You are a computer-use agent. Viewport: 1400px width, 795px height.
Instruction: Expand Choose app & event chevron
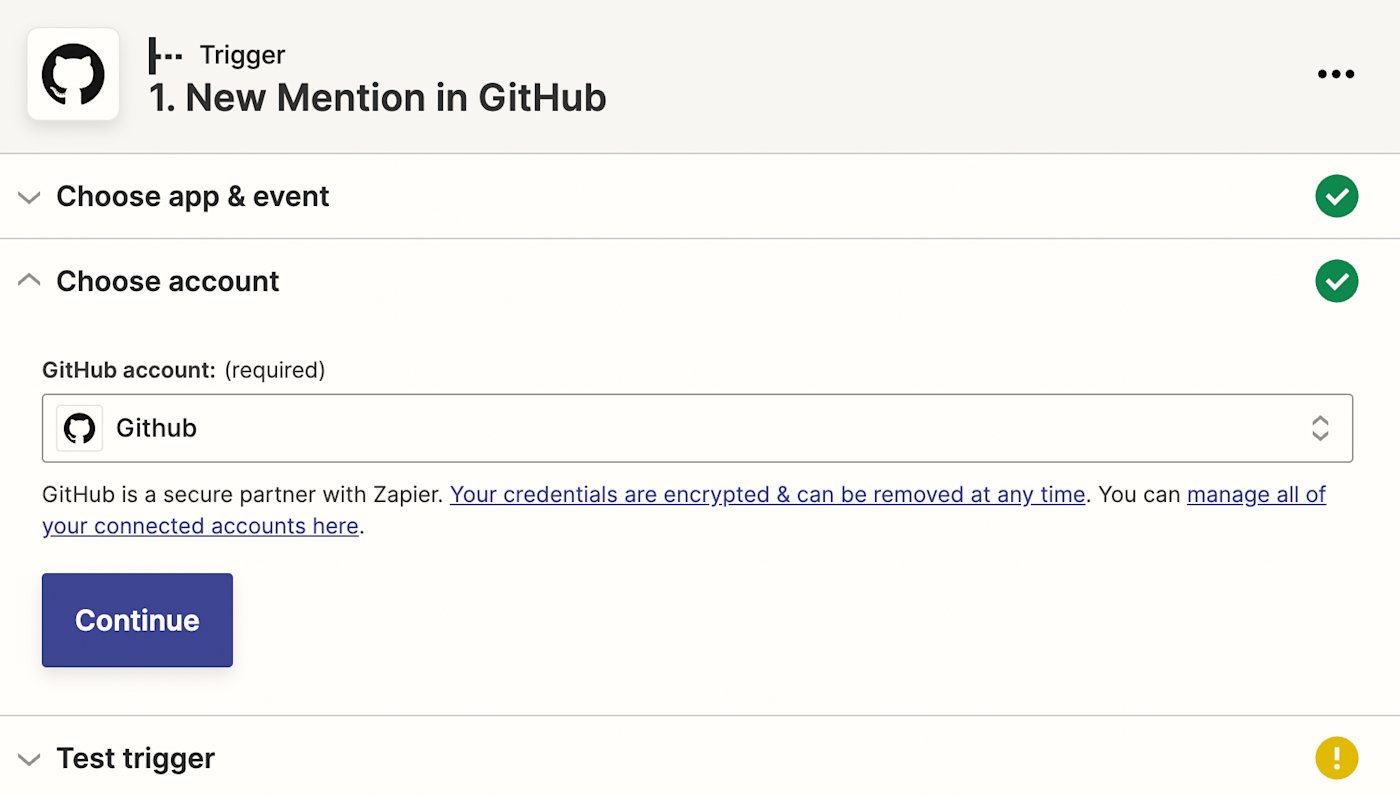[x=29, y=197]
